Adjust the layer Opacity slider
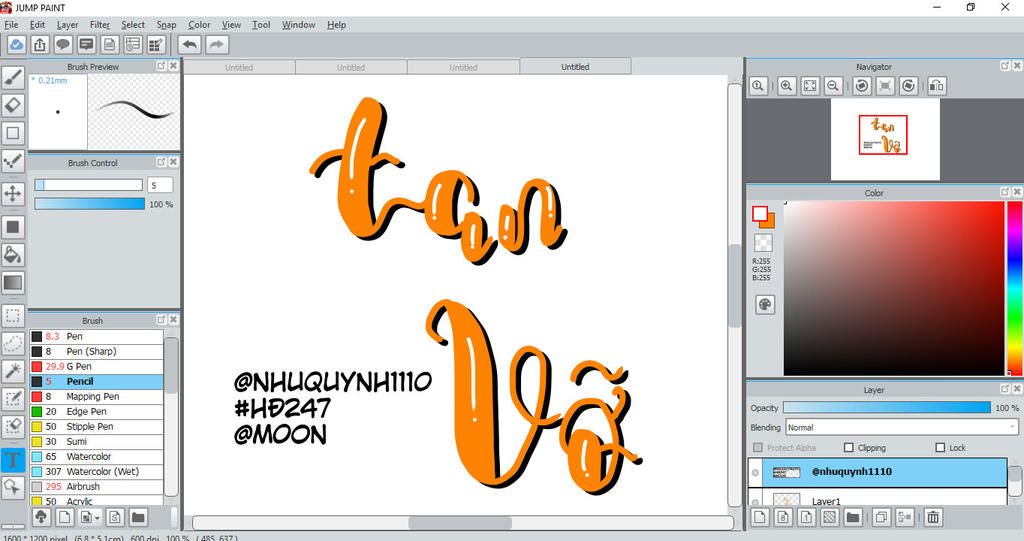1024x541 pixels. point(887,408)
